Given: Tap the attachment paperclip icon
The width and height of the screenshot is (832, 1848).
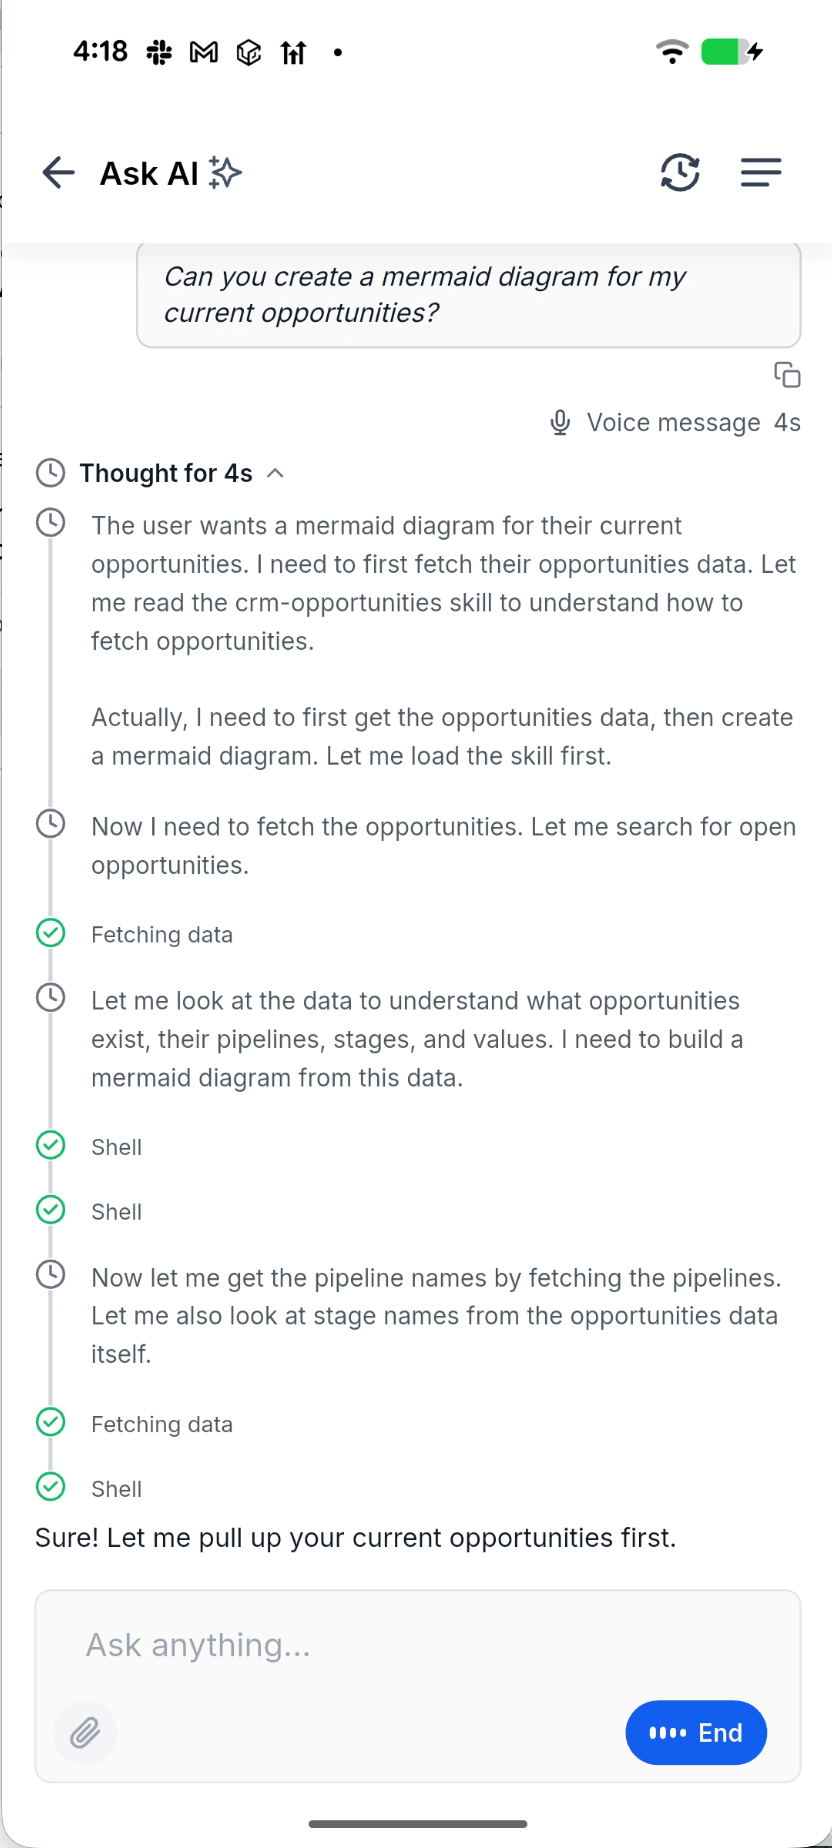Looking at the screenshot, I should [x=85, y=1732].
